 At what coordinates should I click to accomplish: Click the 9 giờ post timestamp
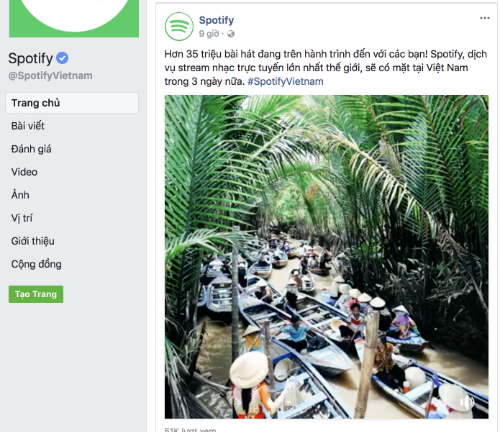point(209,34)
